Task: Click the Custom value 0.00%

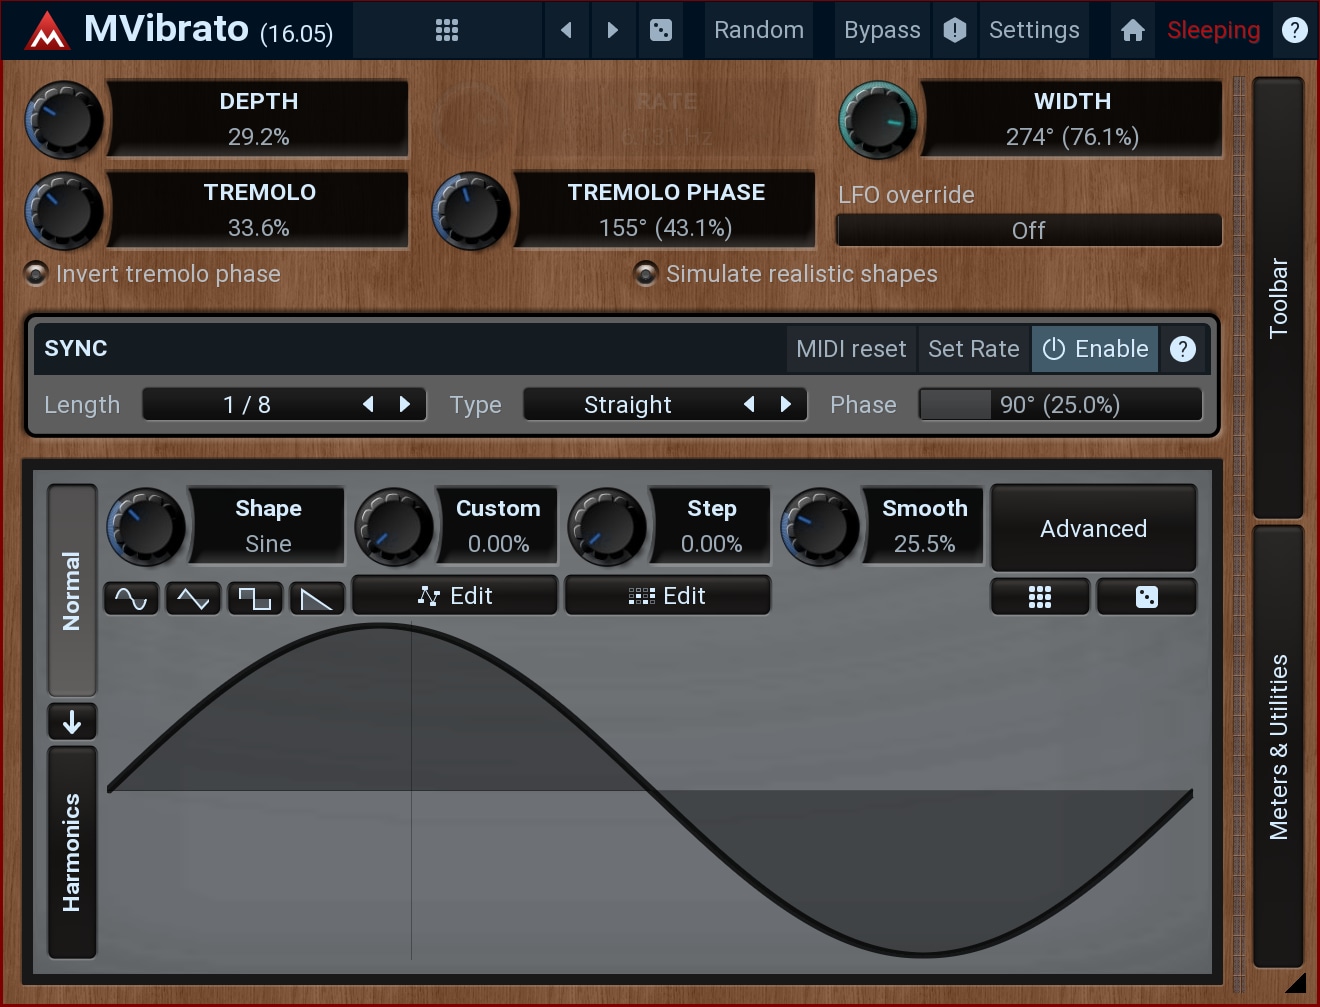Action: point(498,544)
